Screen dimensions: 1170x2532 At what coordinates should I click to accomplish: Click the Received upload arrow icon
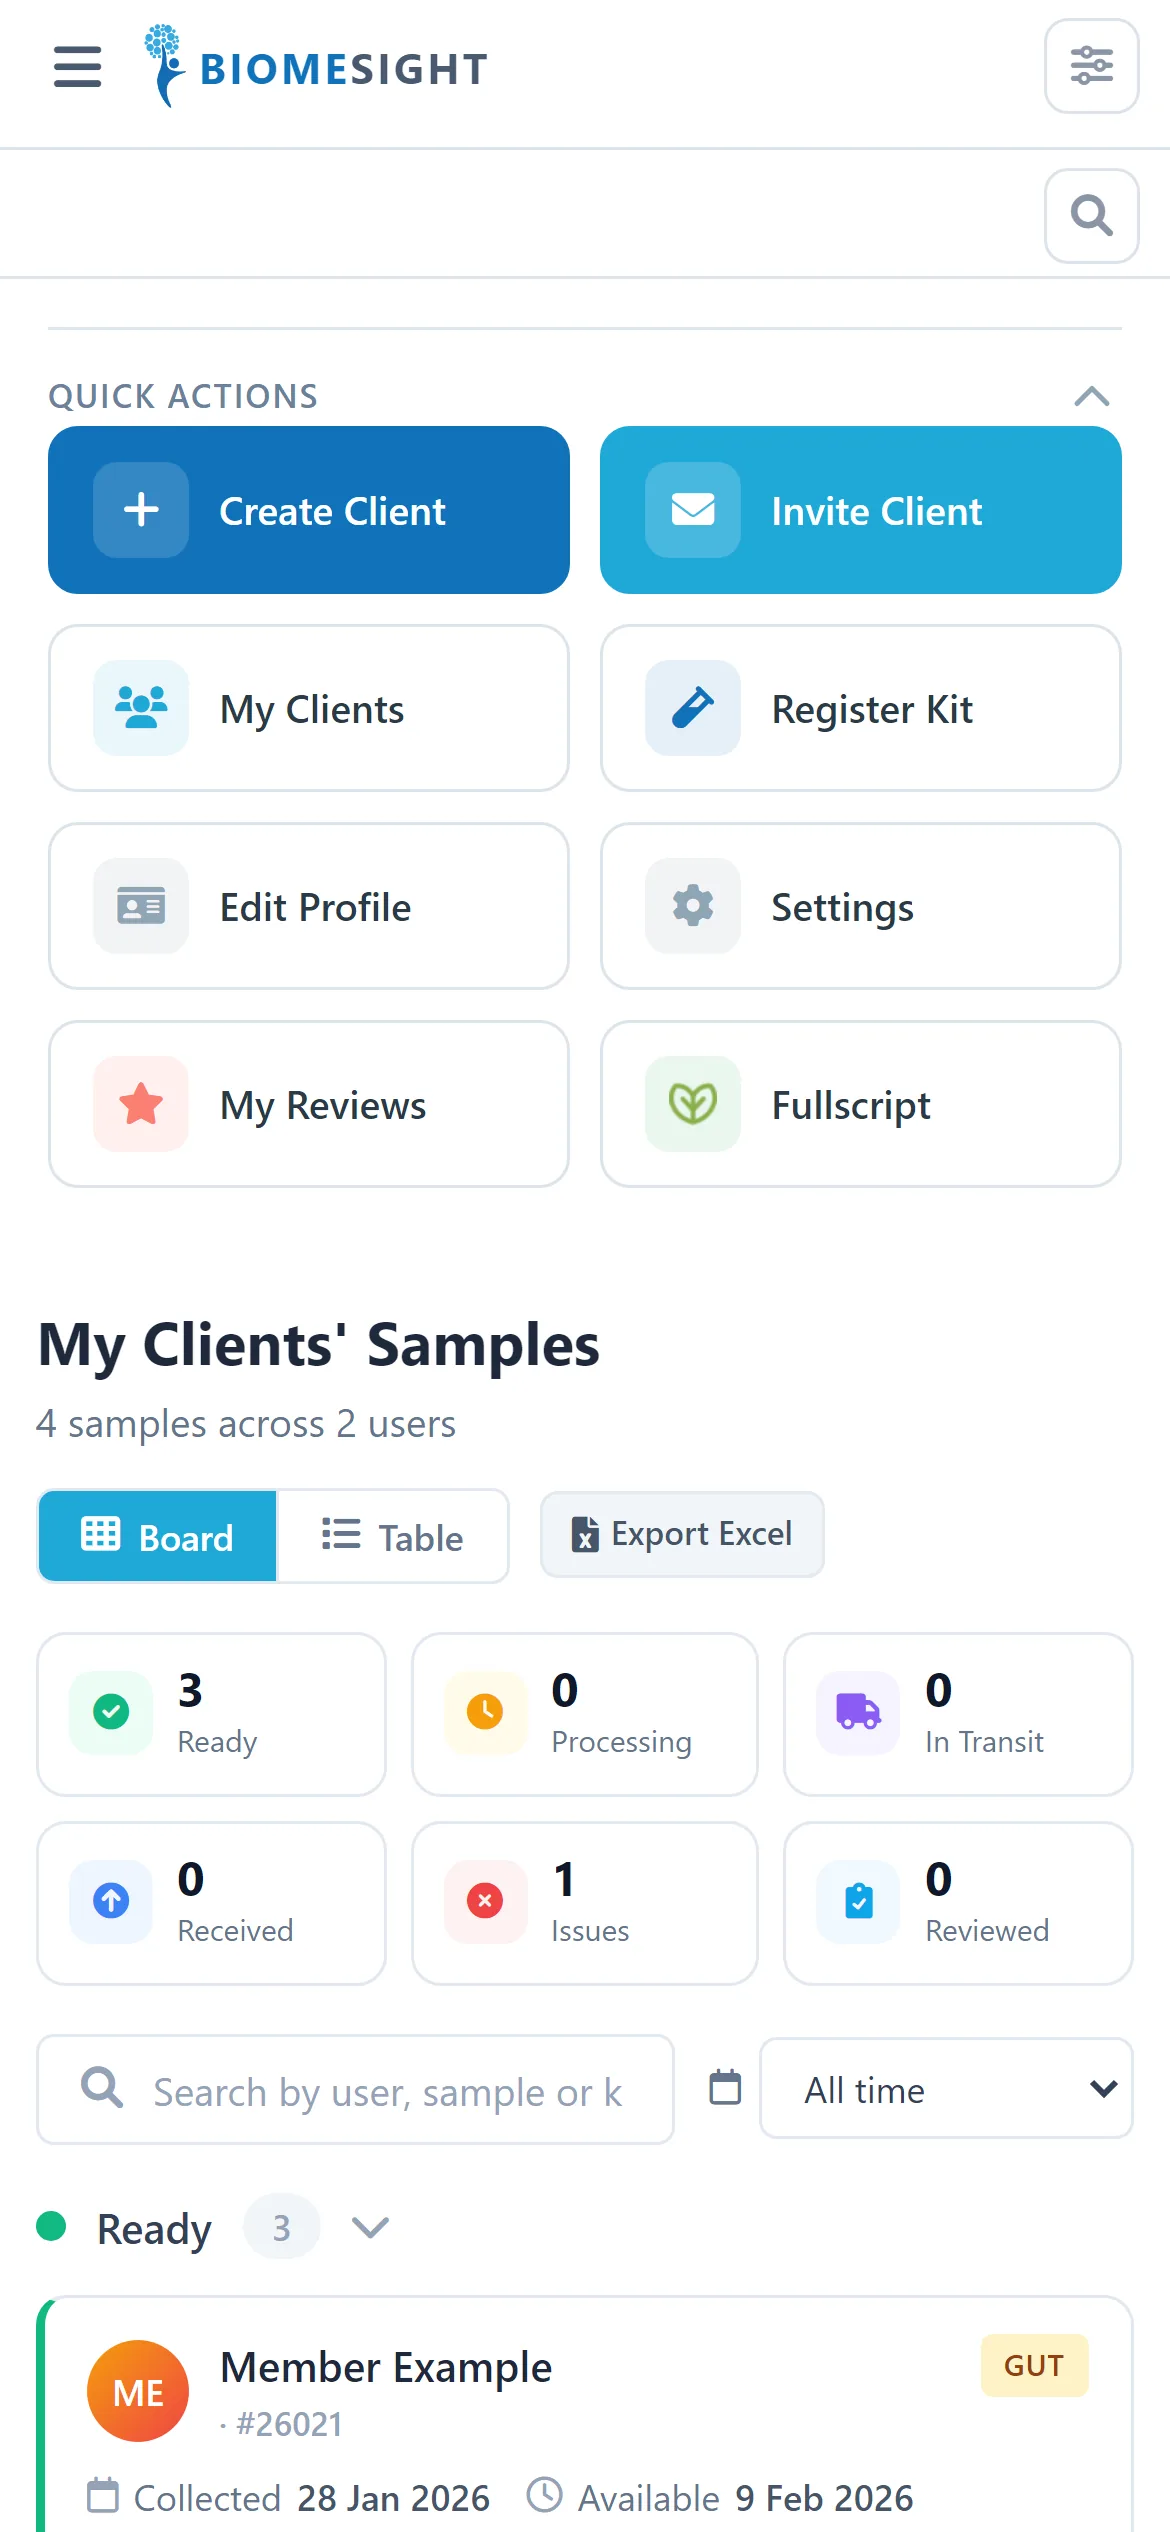click(111, 1901)
